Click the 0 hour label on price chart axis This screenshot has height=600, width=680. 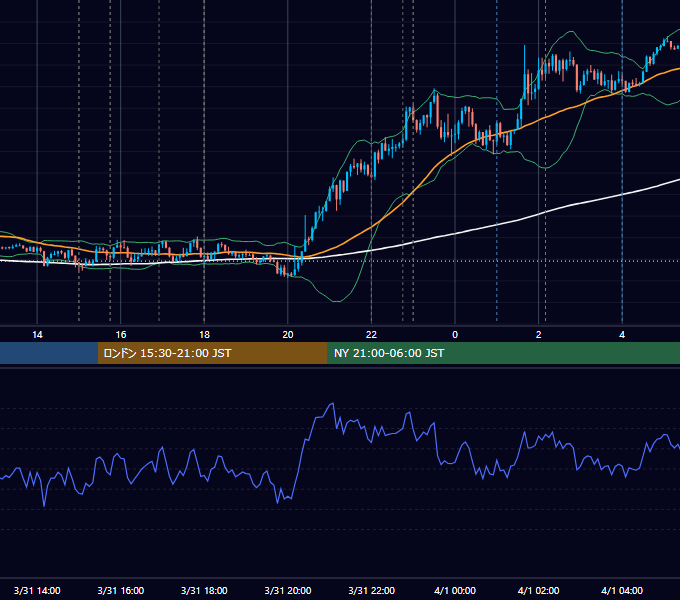pos(455,335)
